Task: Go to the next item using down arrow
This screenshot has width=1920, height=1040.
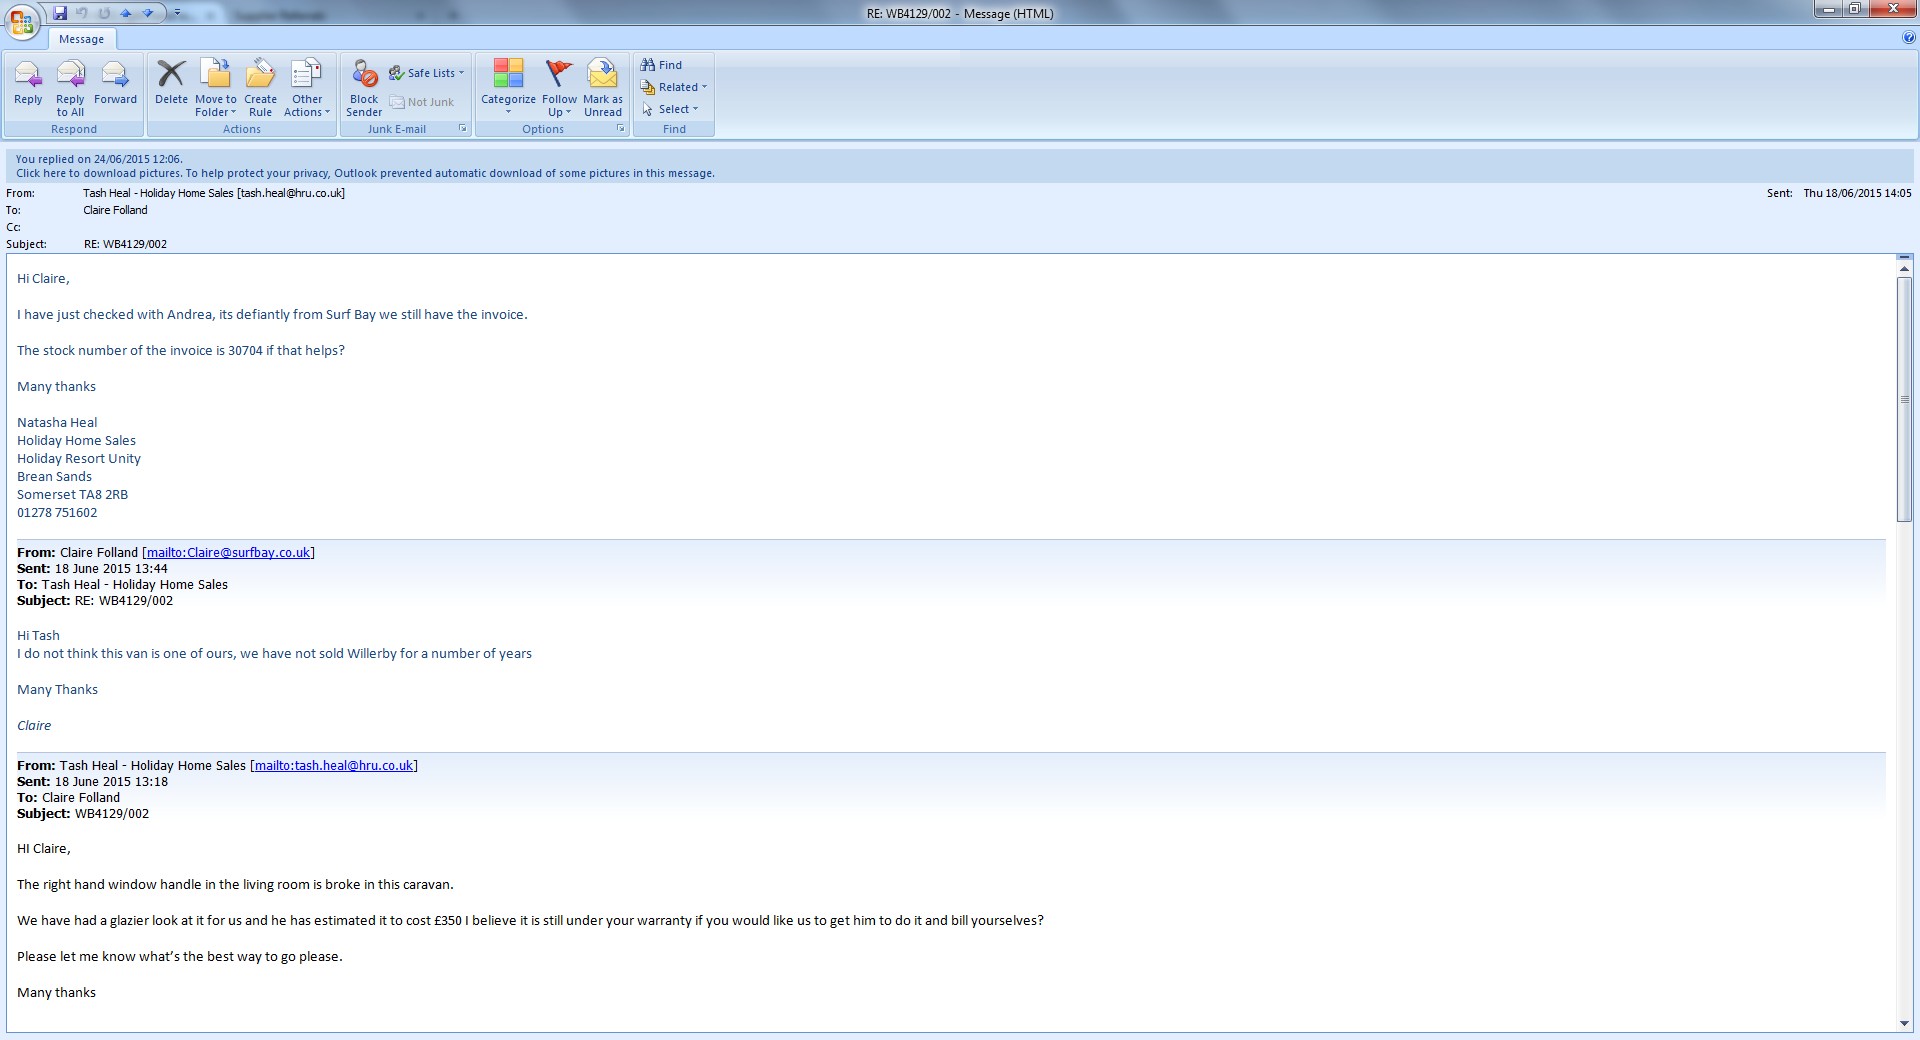Action: tap(148, 13)
